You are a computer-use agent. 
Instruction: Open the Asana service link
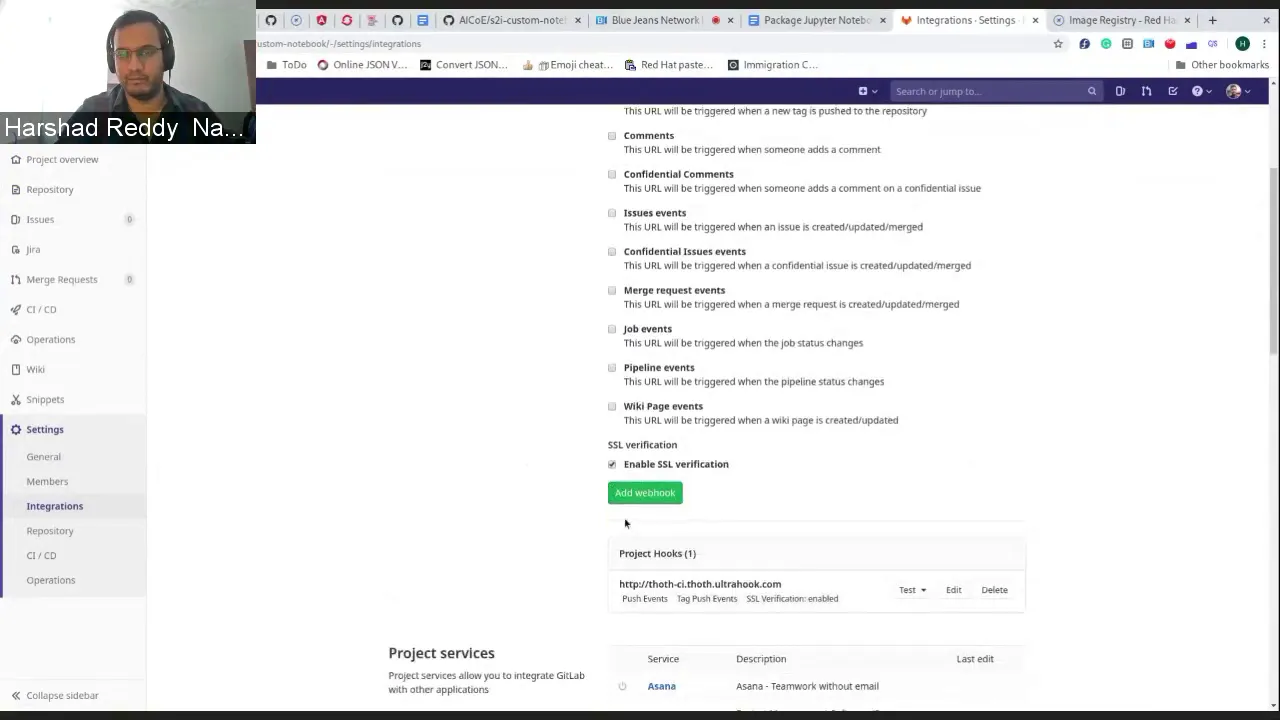[661, 686]
